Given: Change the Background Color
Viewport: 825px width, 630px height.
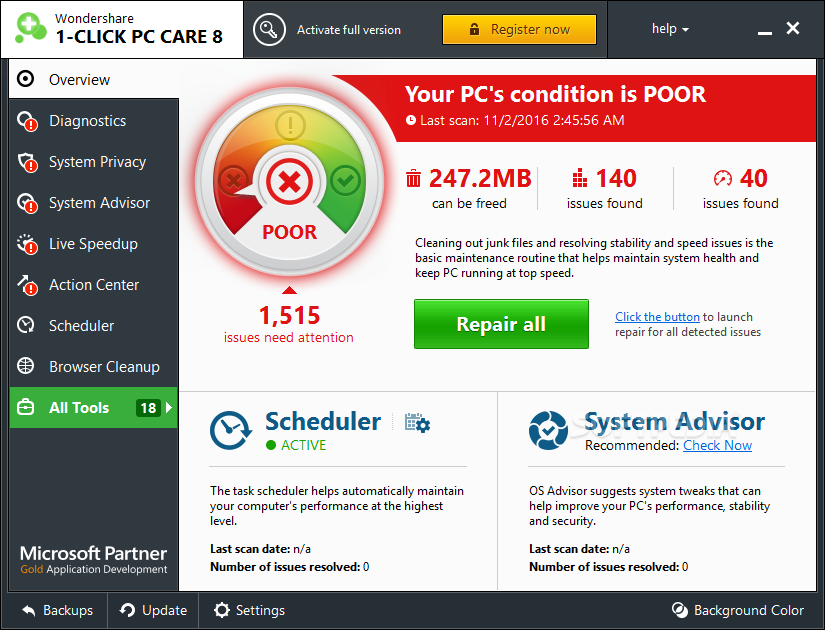Looking at the screenshot, I should 738,611.
